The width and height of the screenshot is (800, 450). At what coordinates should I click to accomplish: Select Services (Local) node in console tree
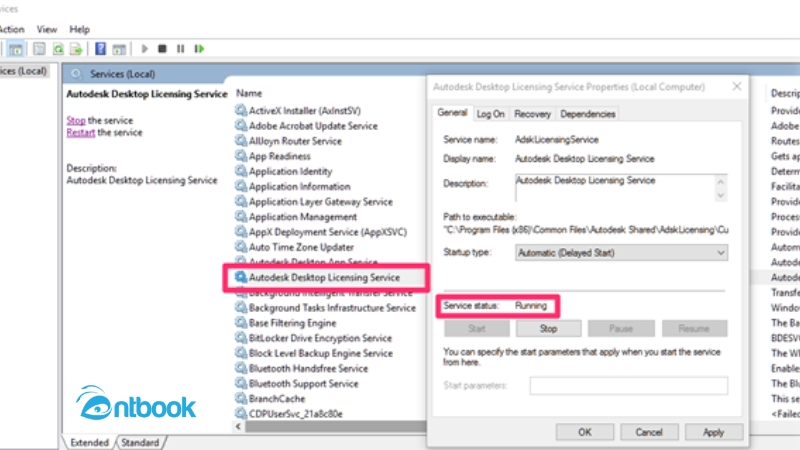tap(23, 71)
